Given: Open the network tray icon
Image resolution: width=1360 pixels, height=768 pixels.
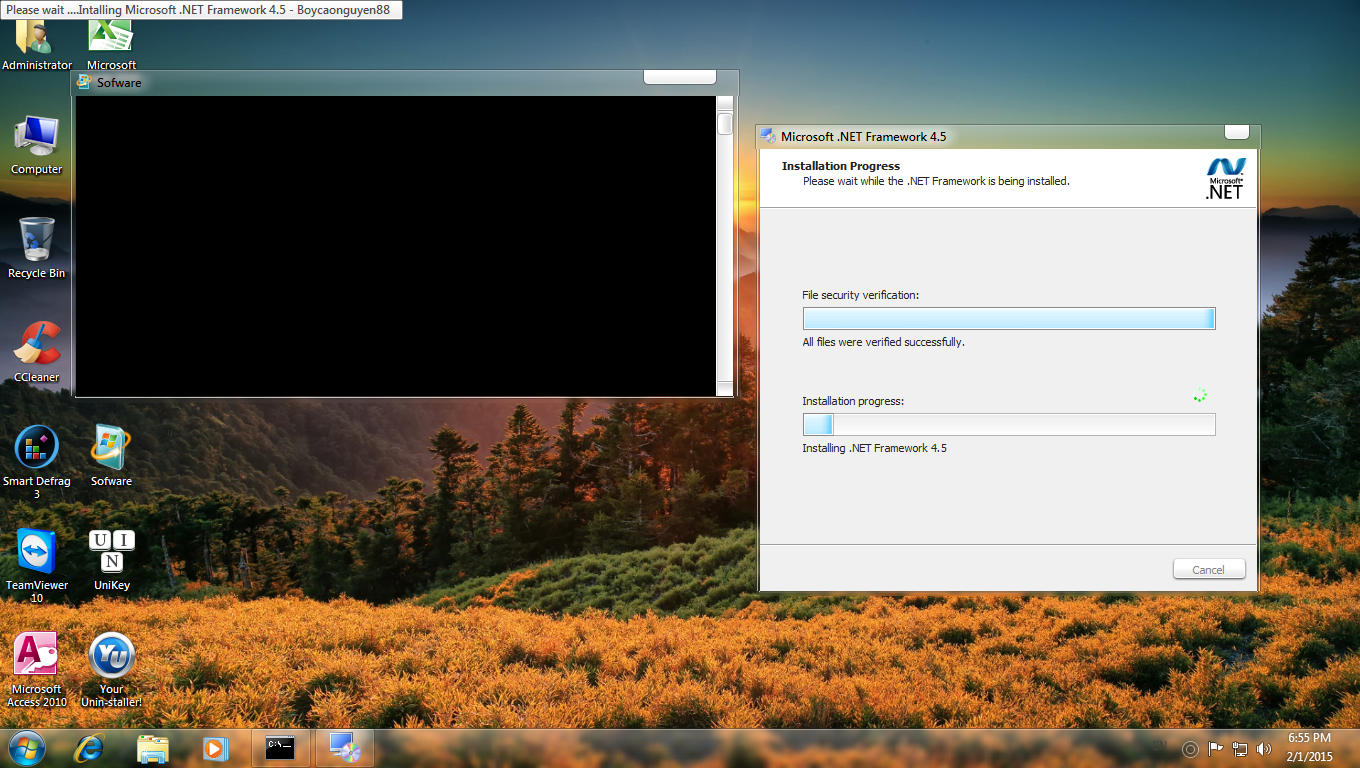Looking at the screenshot, I should click(x=1240, y=749).
